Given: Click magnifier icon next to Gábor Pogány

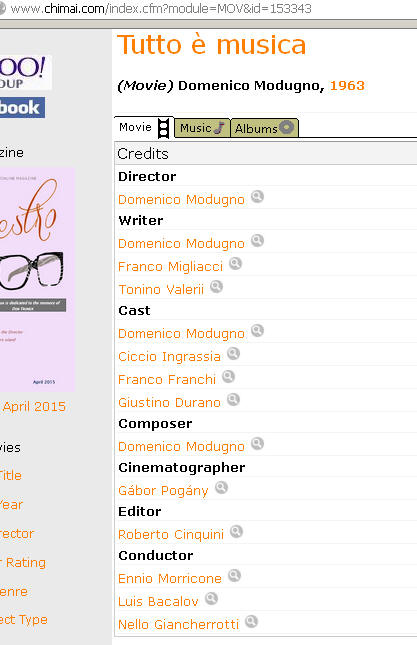Looking at the screenshot, I should [x=221, y=488].
